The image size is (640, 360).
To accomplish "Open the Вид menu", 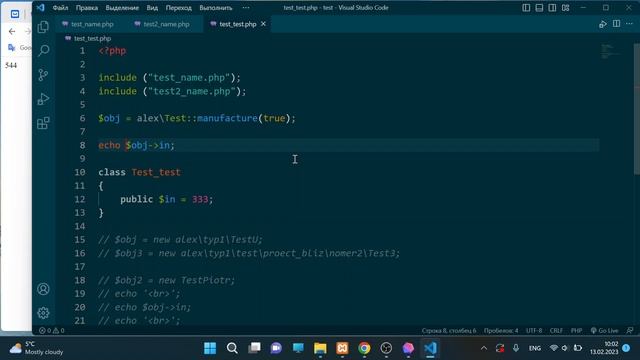I will click(x=152, y=8).
